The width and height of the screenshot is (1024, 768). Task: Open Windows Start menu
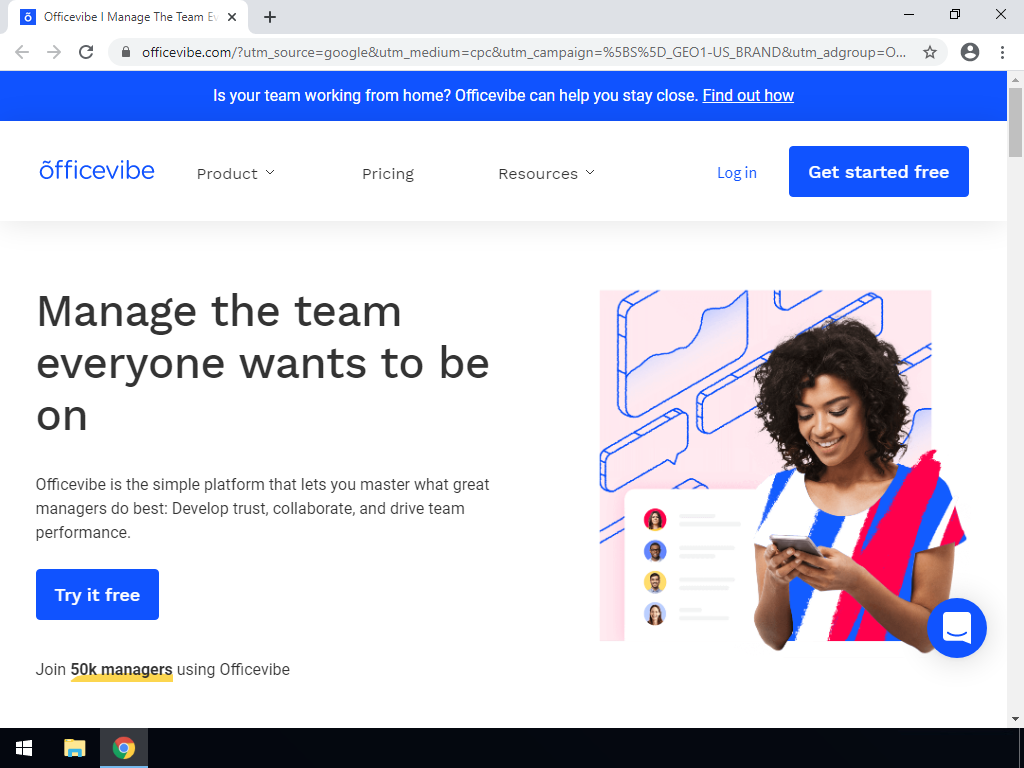coord(24,748)
